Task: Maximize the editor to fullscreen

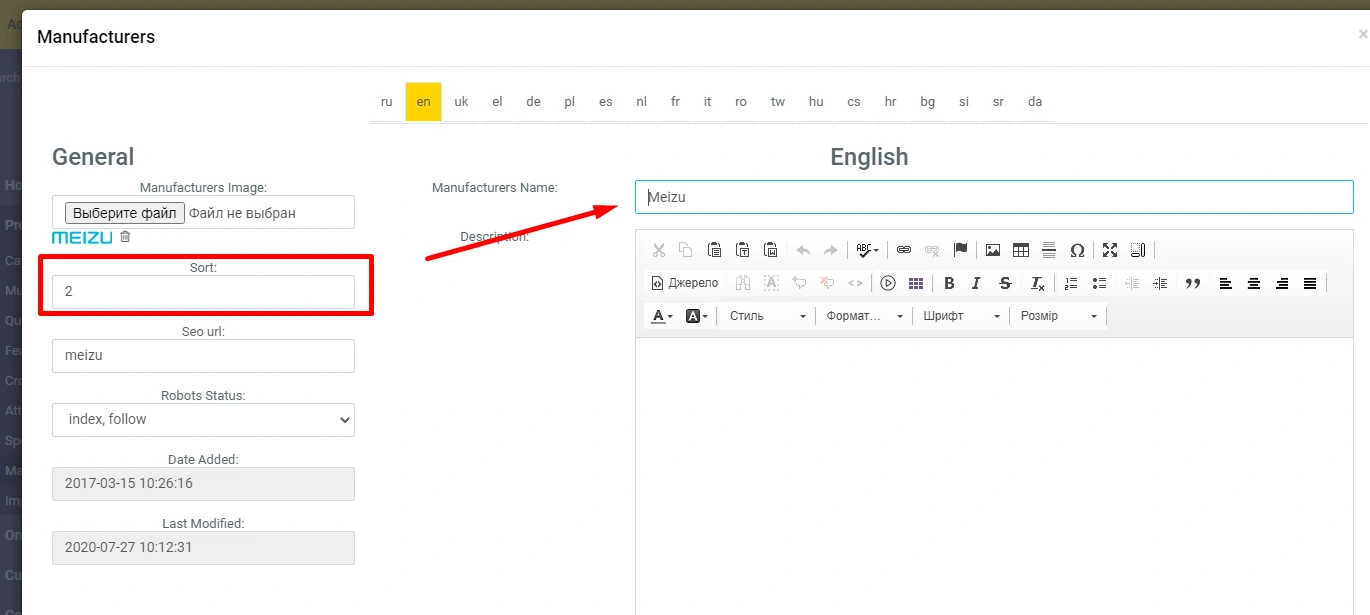Action: [1110, 250]
